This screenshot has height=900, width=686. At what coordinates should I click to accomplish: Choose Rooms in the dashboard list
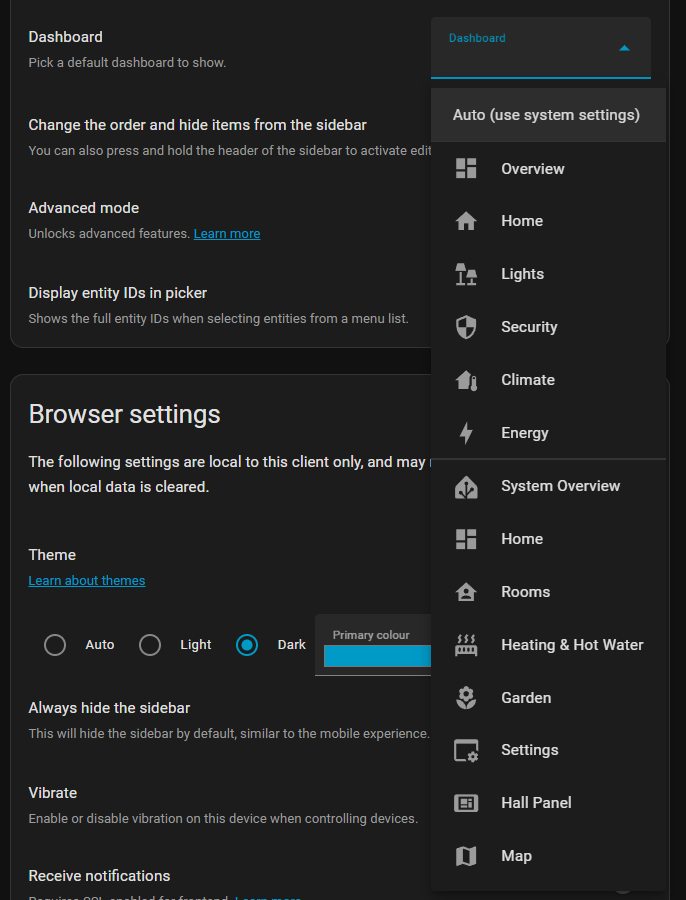[x=548, y=592]
